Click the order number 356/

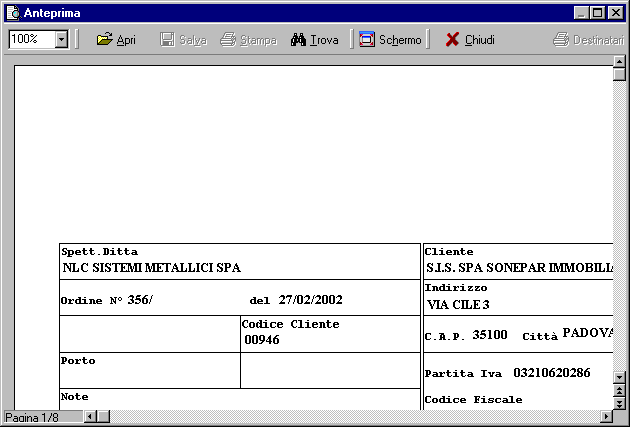click(x=140, y=300)
